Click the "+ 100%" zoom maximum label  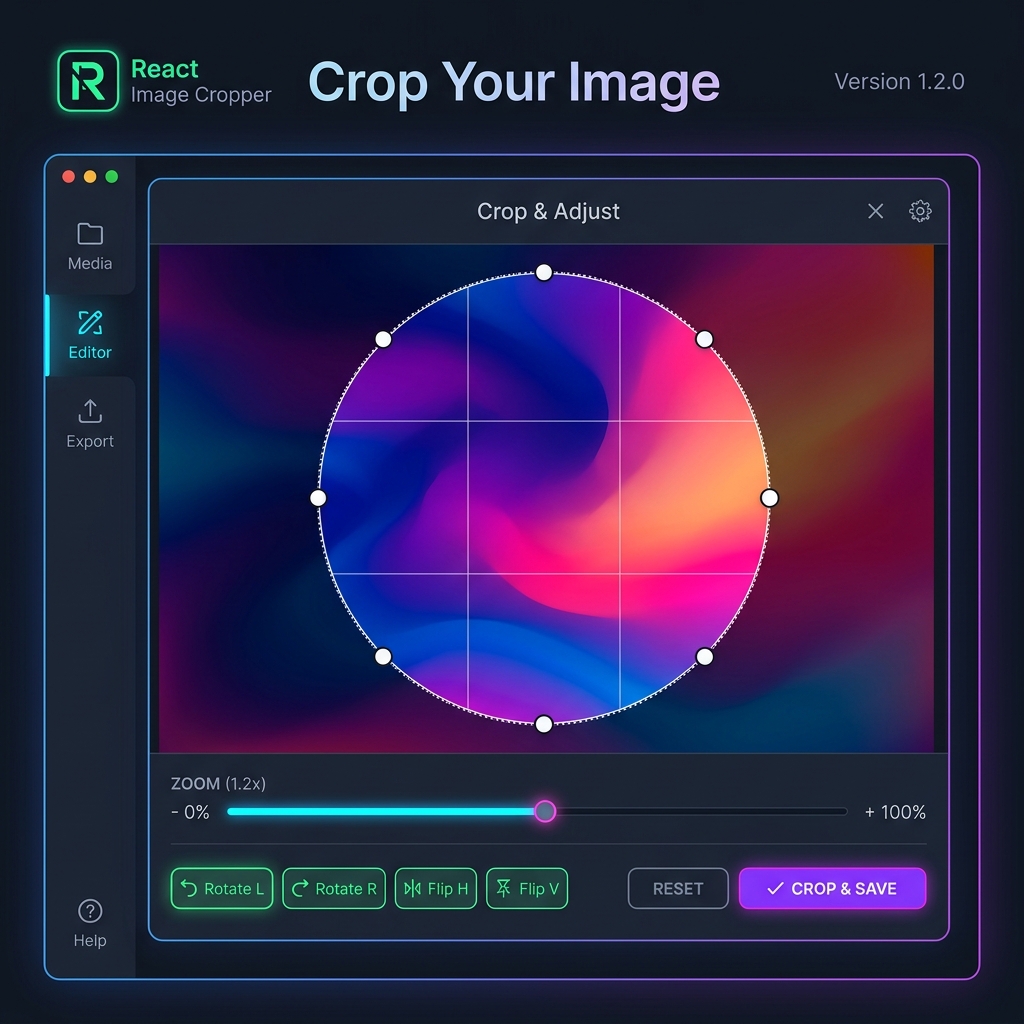[895, 812]
